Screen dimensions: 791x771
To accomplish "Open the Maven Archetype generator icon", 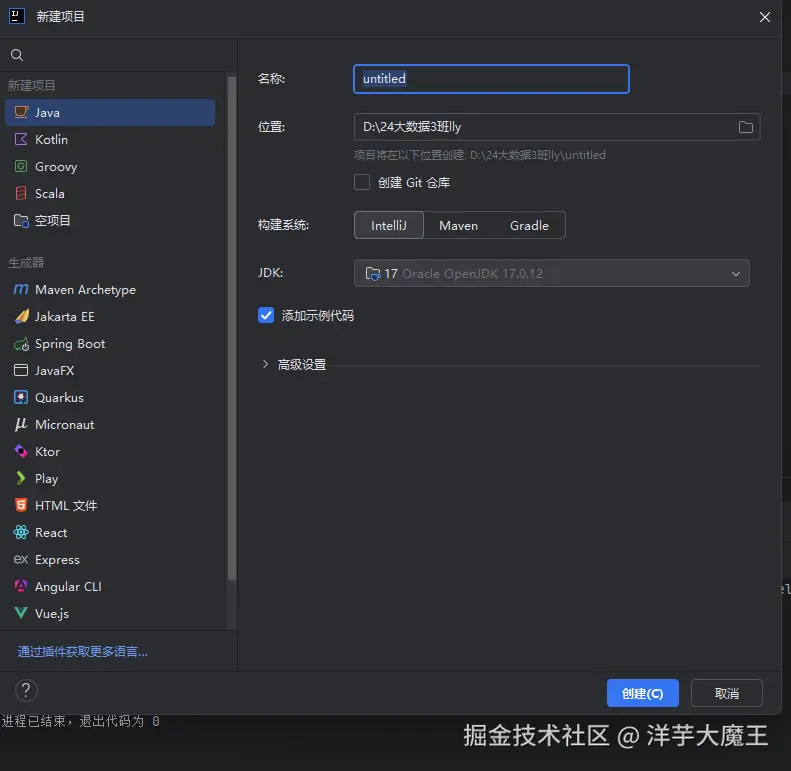I will [21, 289].
